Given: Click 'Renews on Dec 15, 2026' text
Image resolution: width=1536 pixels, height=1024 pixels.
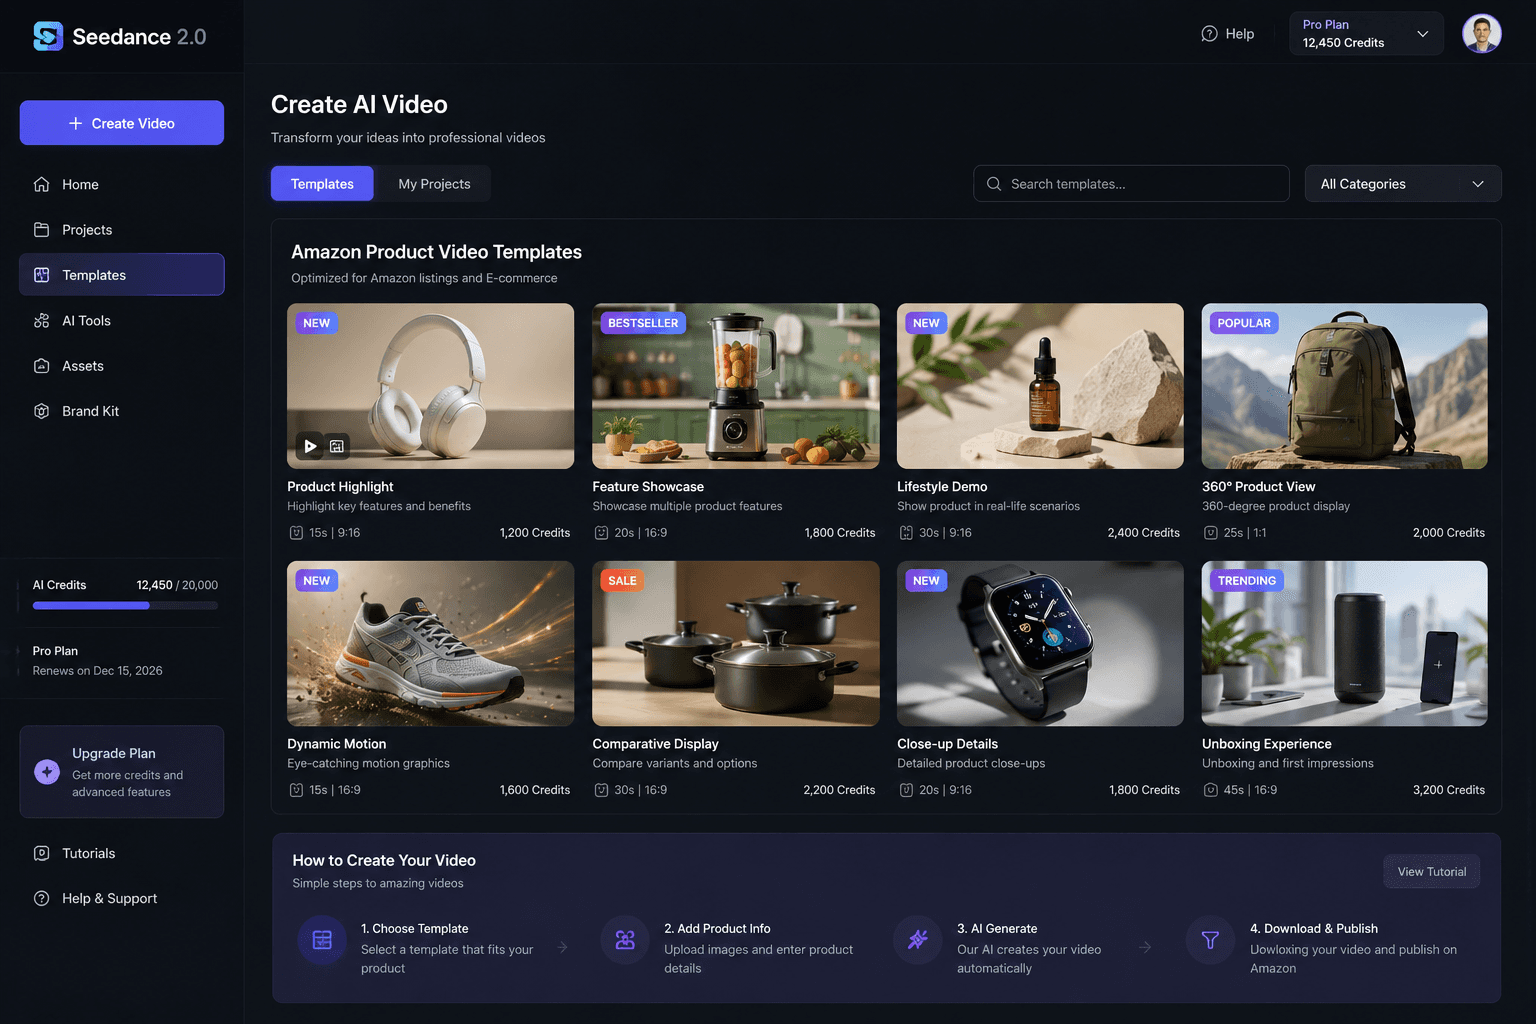Looking at the screenshot, I should point(97,671).
